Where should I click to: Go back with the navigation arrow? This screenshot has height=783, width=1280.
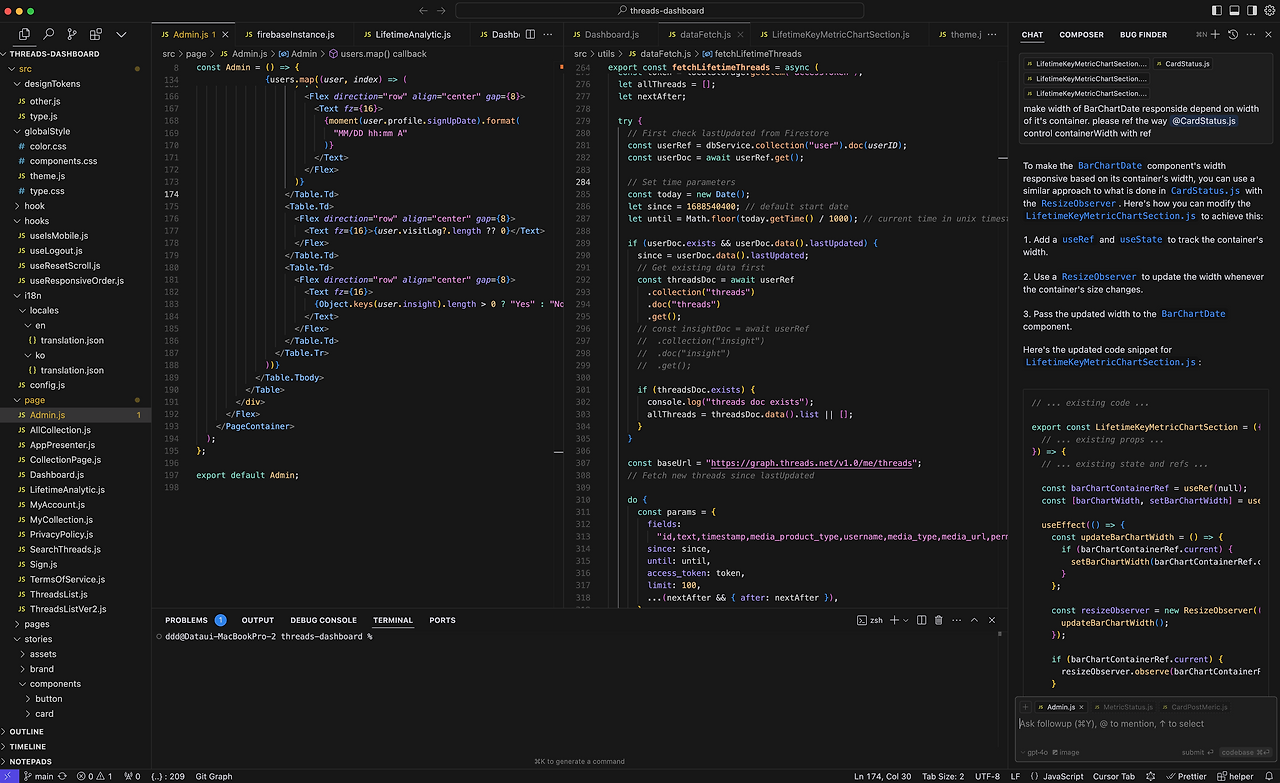(x=424, y=10)
